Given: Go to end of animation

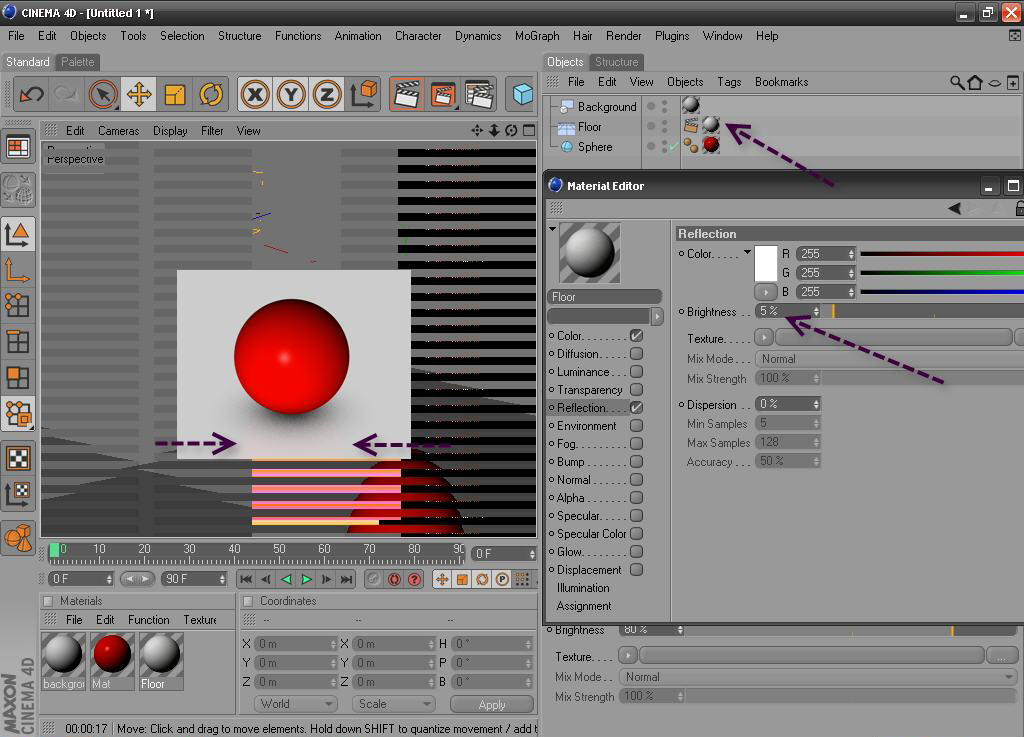Looking at the screenshot, I should click(x=347, y=579).
